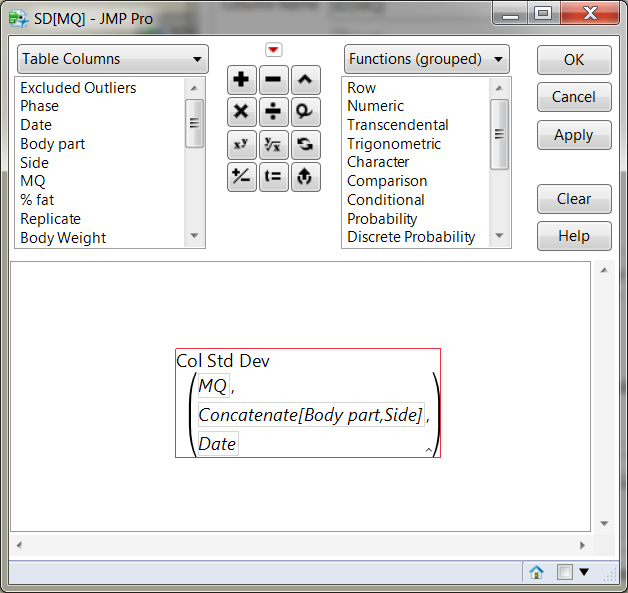Click the Date argument in the formula

click(x=217, y=443)
